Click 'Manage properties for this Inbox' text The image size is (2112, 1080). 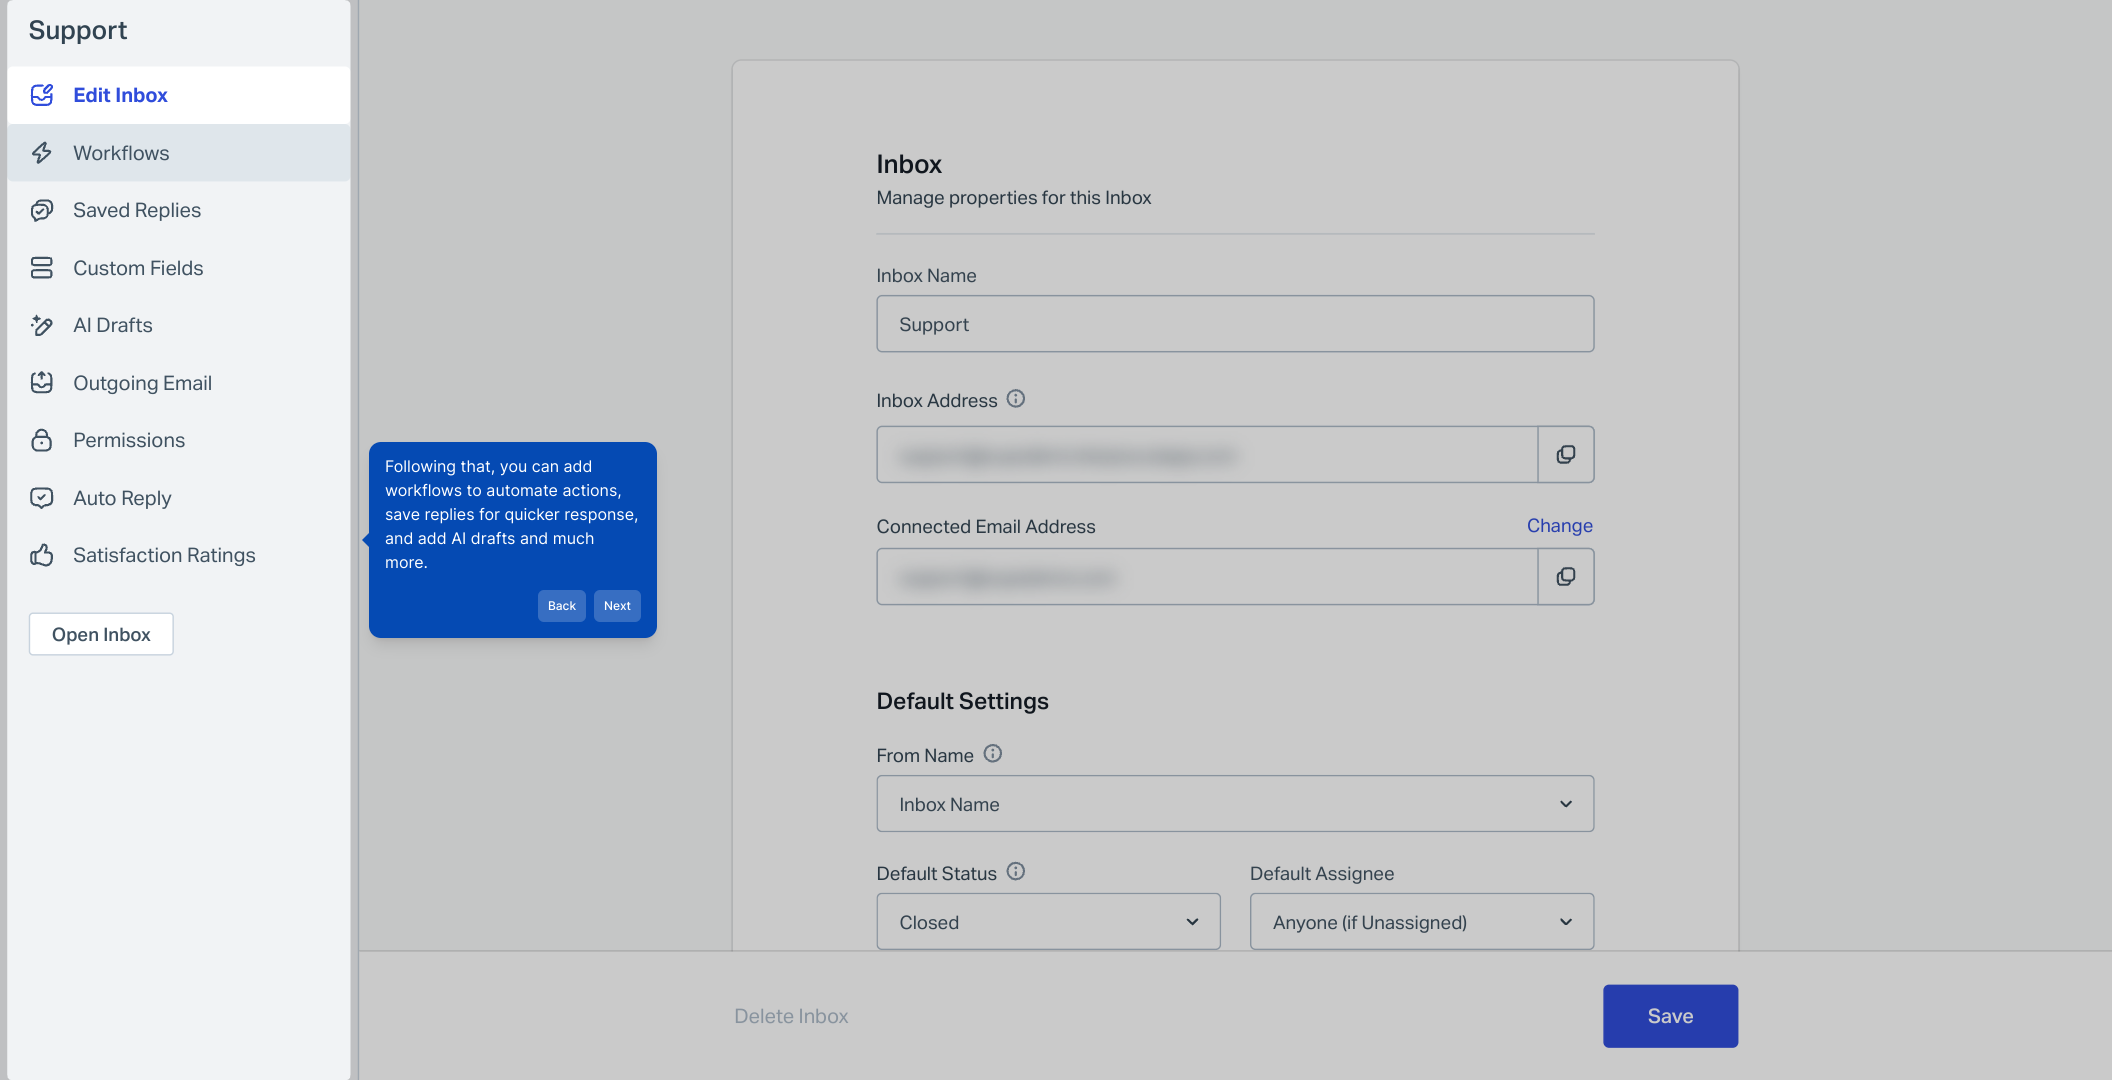tap(1014, 198)
